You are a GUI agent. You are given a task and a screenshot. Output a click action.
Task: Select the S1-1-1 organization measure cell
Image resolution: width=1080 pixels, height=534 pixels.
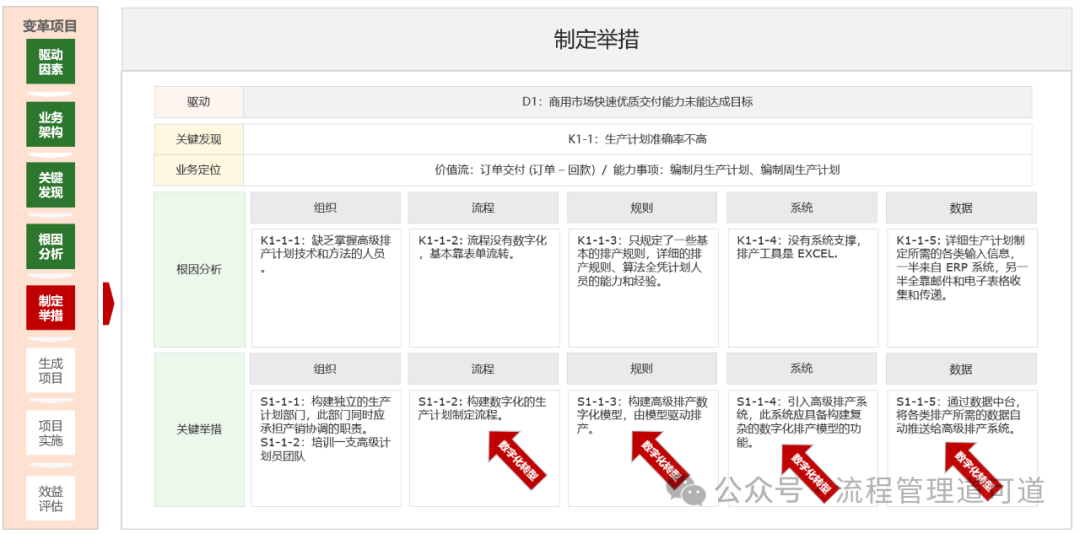(x=323, y=446)
